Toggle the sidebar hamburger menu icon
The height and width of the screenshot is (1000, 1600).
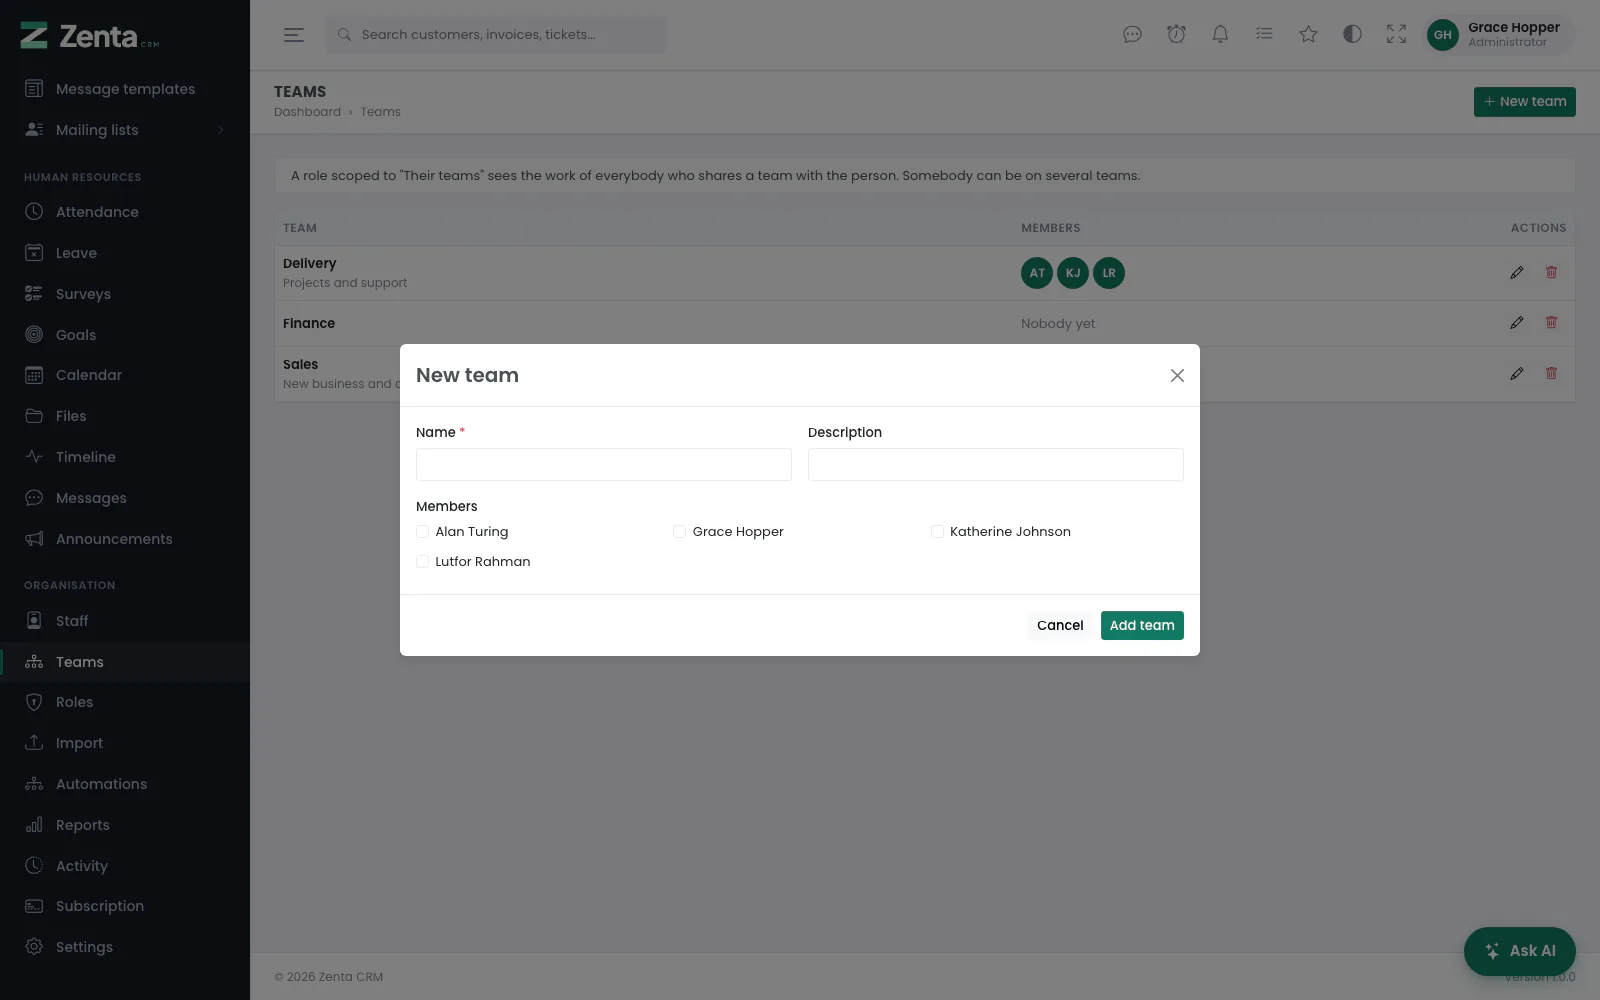click(x=293, y=35)
